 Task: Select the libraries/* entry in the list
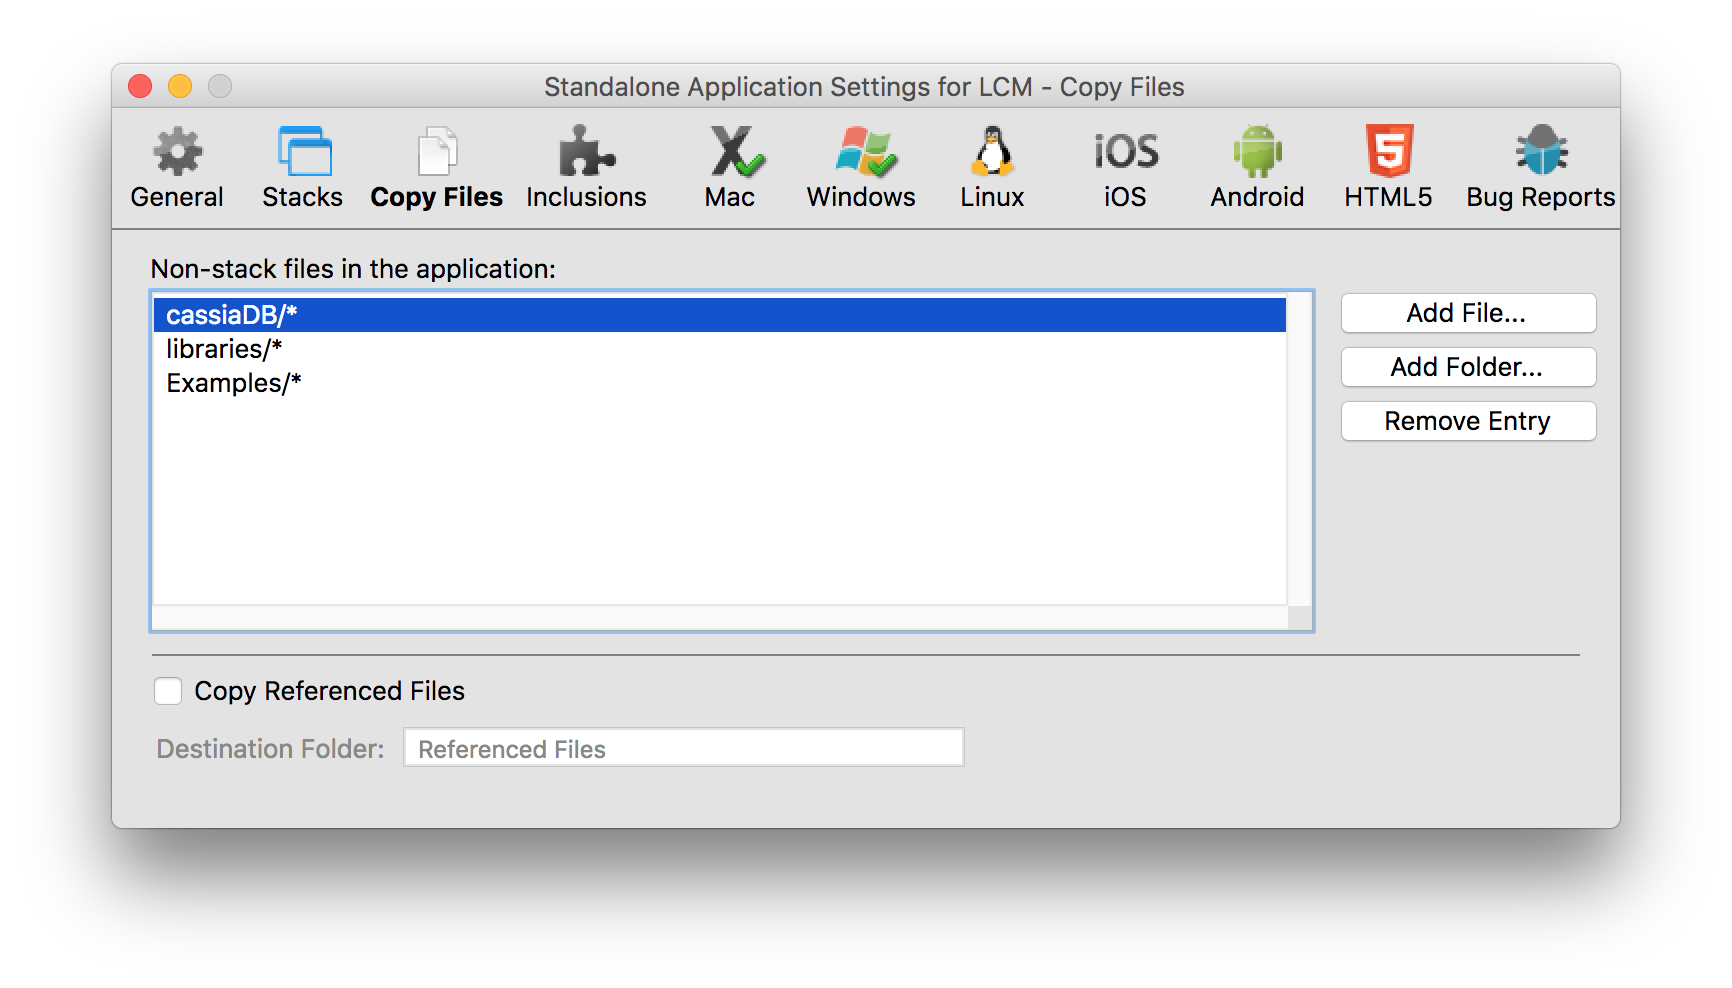click(x=719, y=349)
